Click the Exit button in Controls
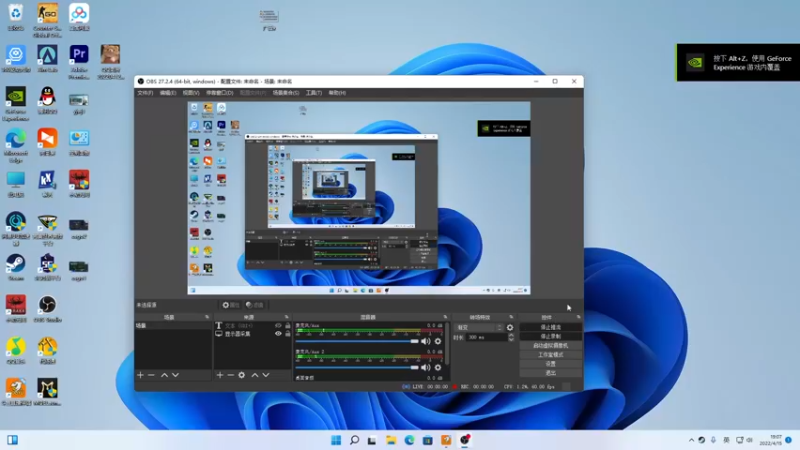The height and width of the screenshot is (450, 800). point(551,373)
